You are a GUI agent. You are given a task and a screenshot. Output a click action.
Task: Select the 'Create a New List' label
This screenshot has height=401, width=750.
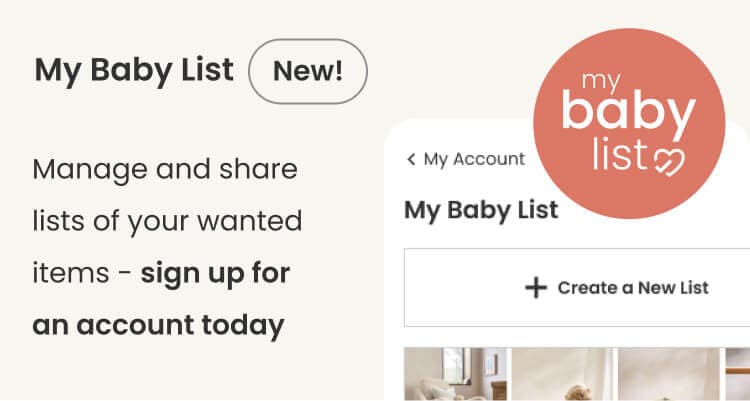coord(632,288)
